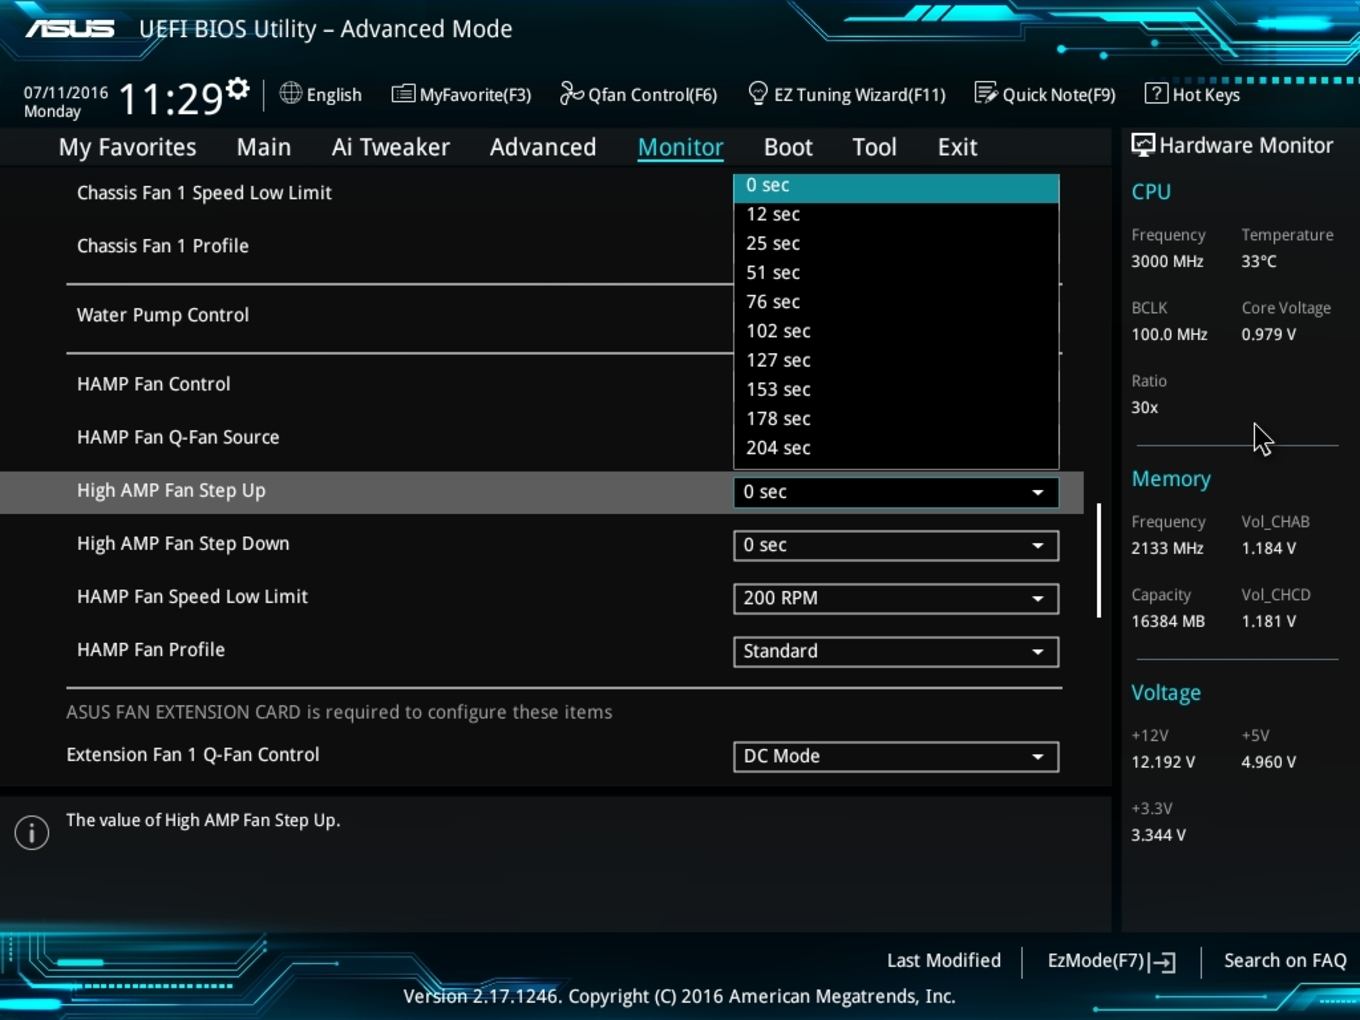Select the 51 sec option

tap(896, 272)
